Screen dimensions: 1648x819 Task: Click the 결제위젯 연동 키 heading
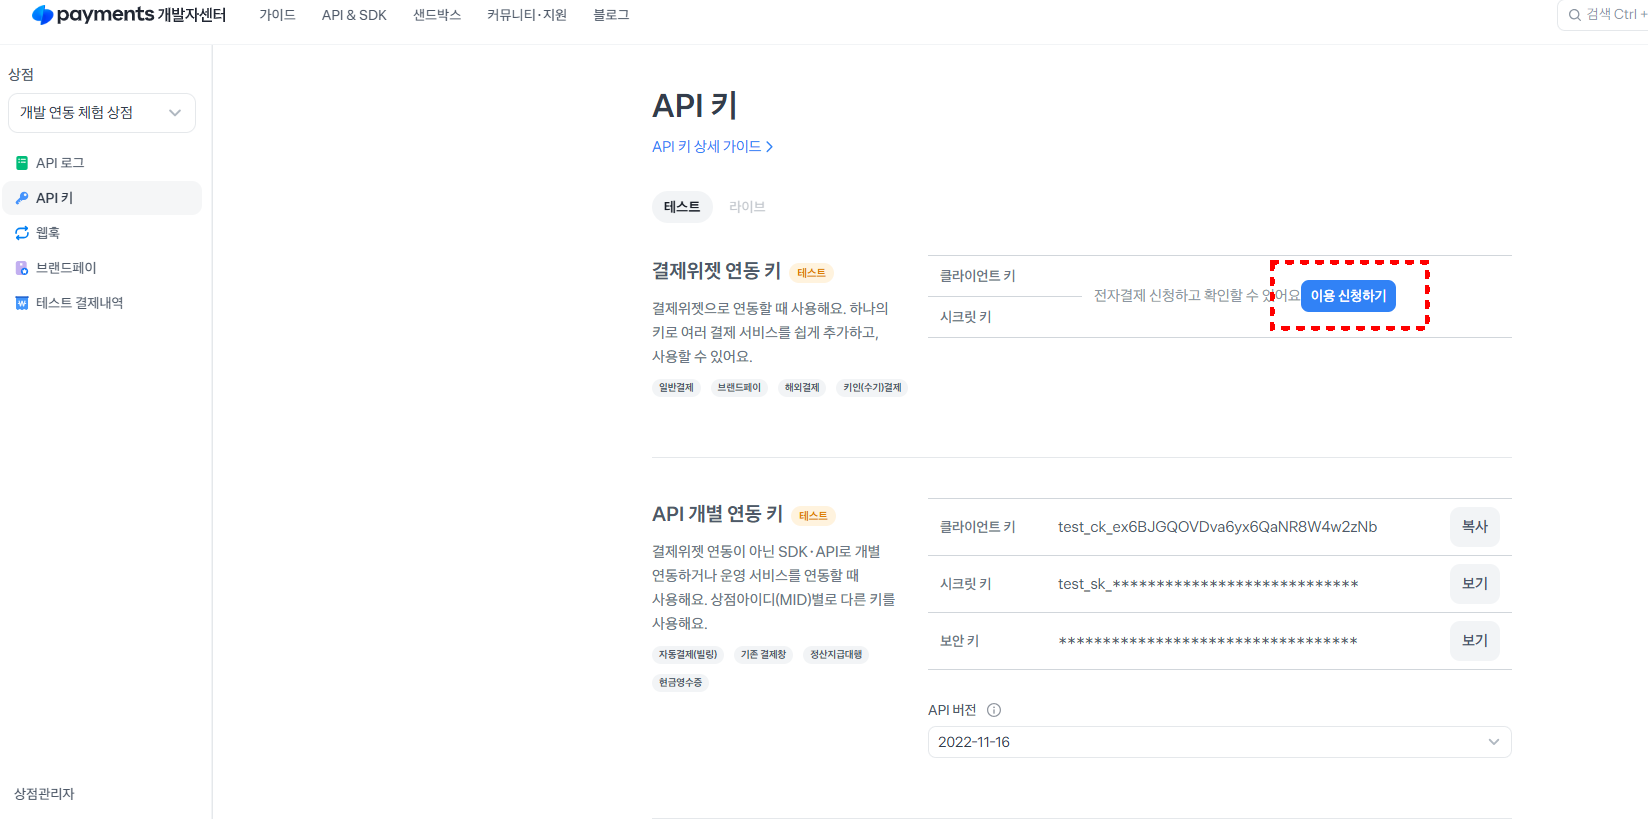[716, 271]
